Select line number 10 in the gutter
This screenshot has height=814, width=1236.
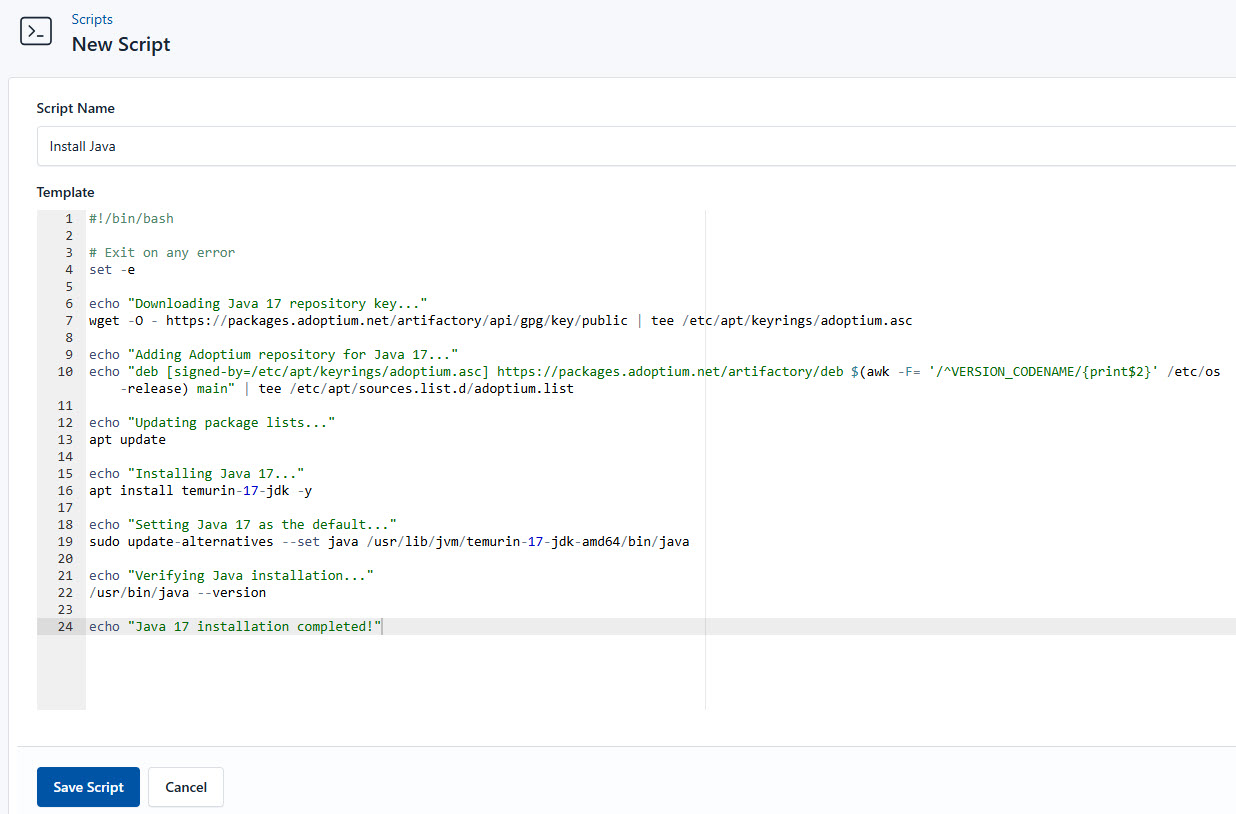point(65,371)
